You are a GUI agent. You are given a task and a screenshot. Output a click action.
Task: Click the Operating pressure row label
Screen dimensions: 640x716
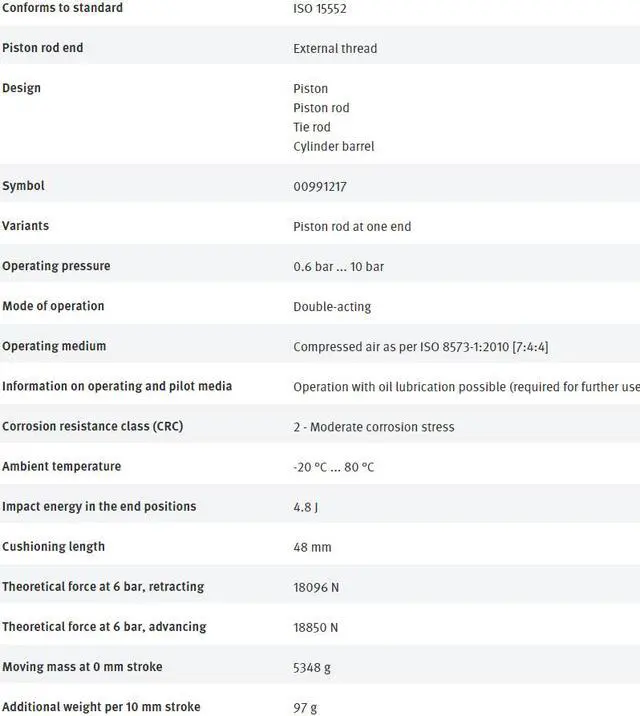[56, 266]
